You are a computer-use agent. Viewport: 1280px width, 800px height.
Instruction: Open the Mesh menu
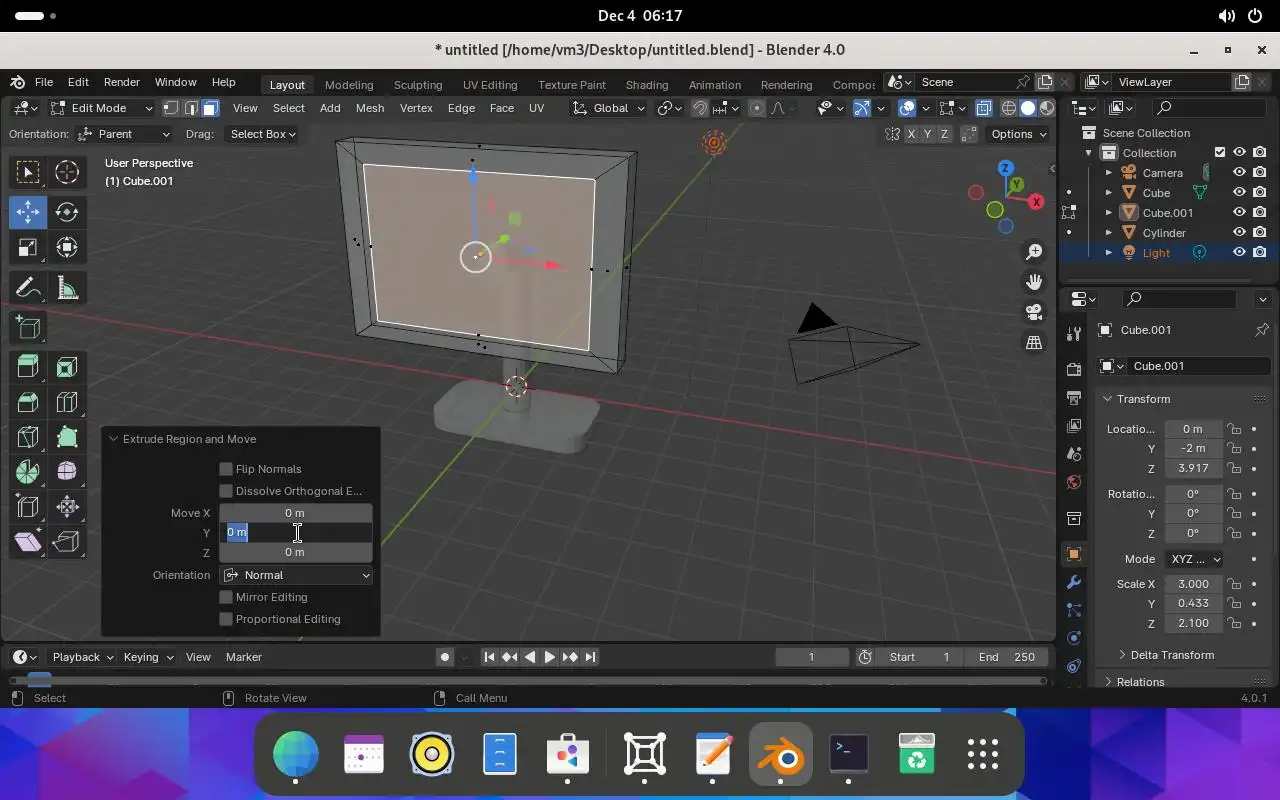tap(370, 108)
